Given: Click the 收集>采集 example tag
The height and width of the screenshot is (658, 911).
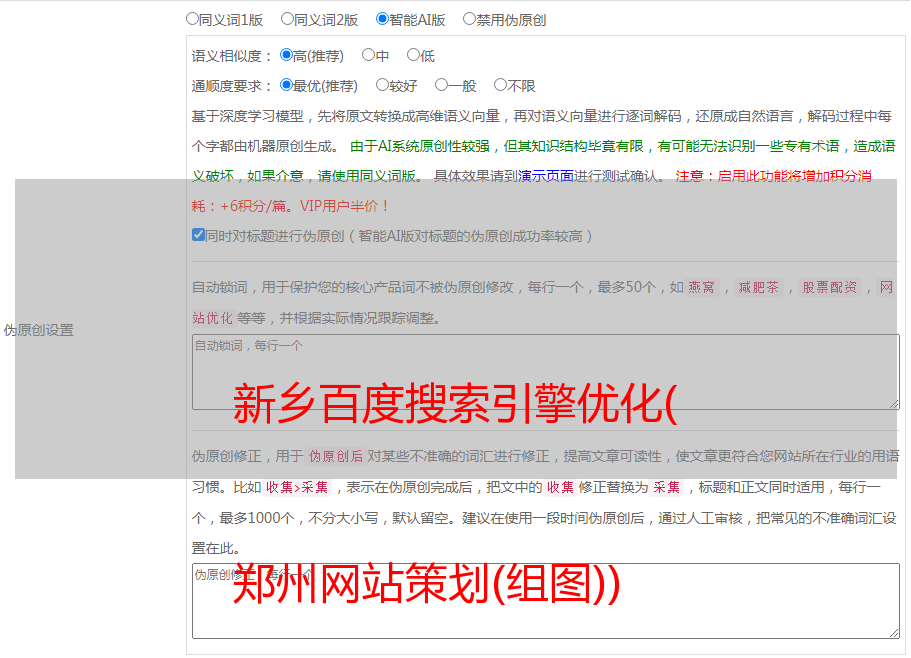Looking at the screenshot, I should click(x=297, y=487).
